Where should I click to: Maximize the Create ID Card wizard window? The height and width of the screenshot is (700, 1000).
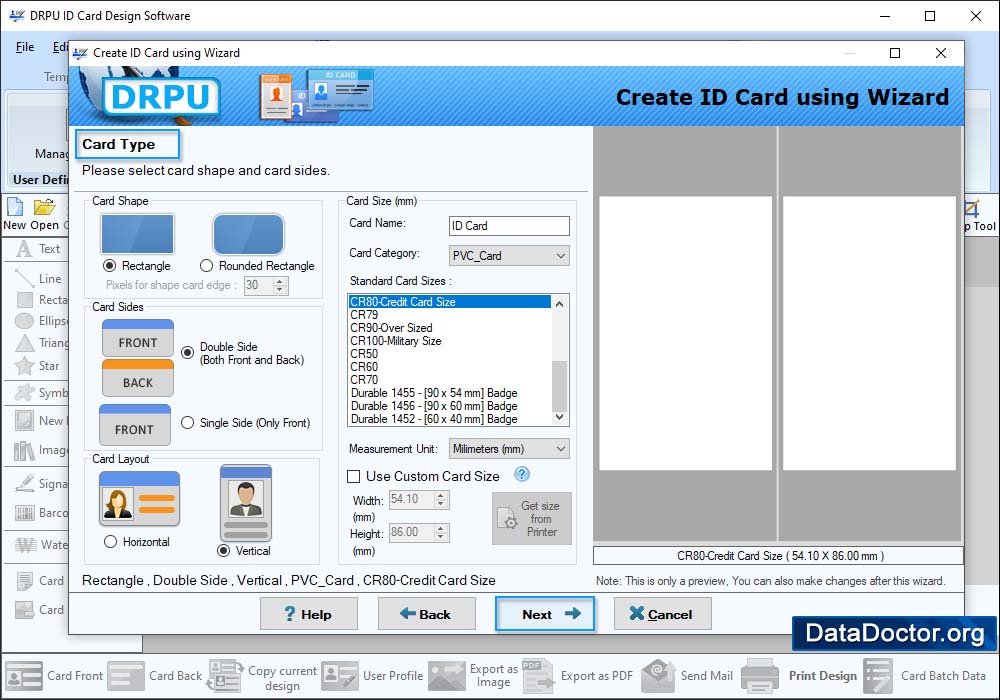point(895,53)
